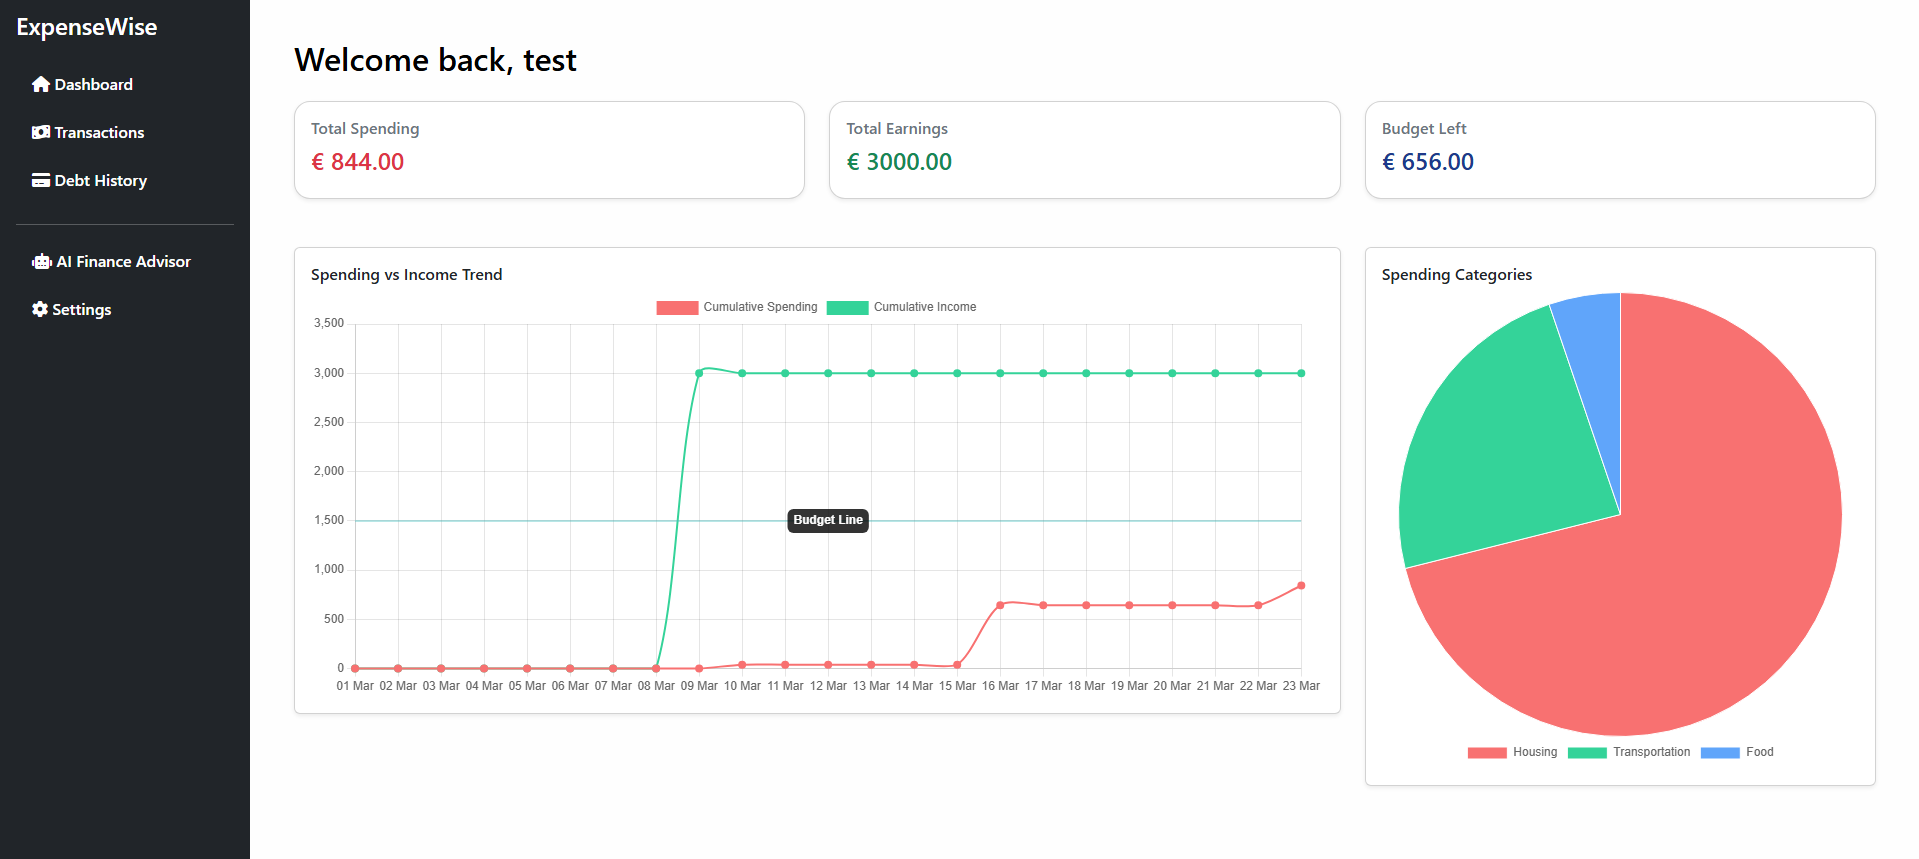This screenshot has width=1919, height=859.
Task: Click the Settings gear icon
Action: (40, 310)
